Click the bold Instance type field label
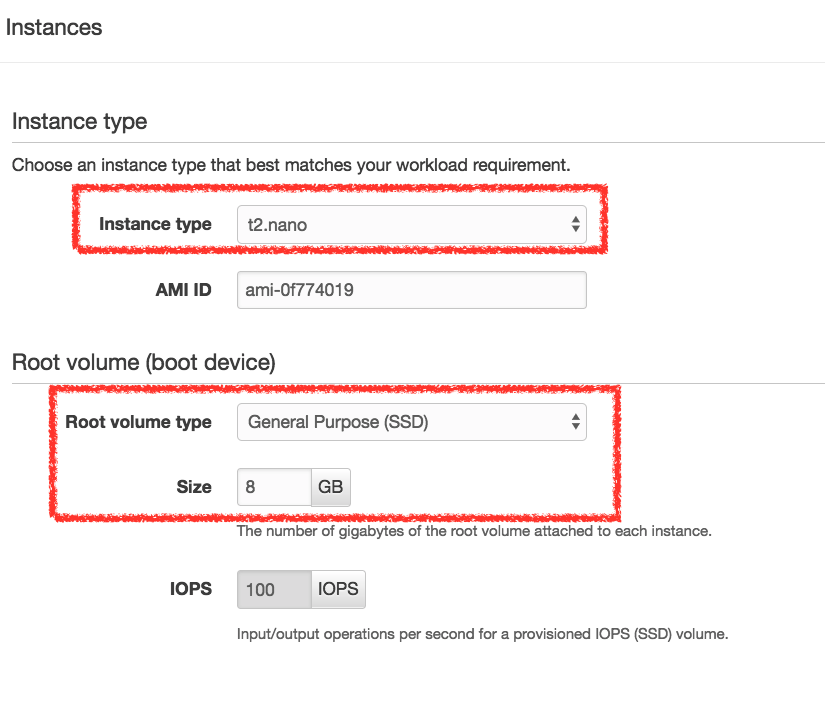The height and width of the screenshot is (707, 825). 155,224
